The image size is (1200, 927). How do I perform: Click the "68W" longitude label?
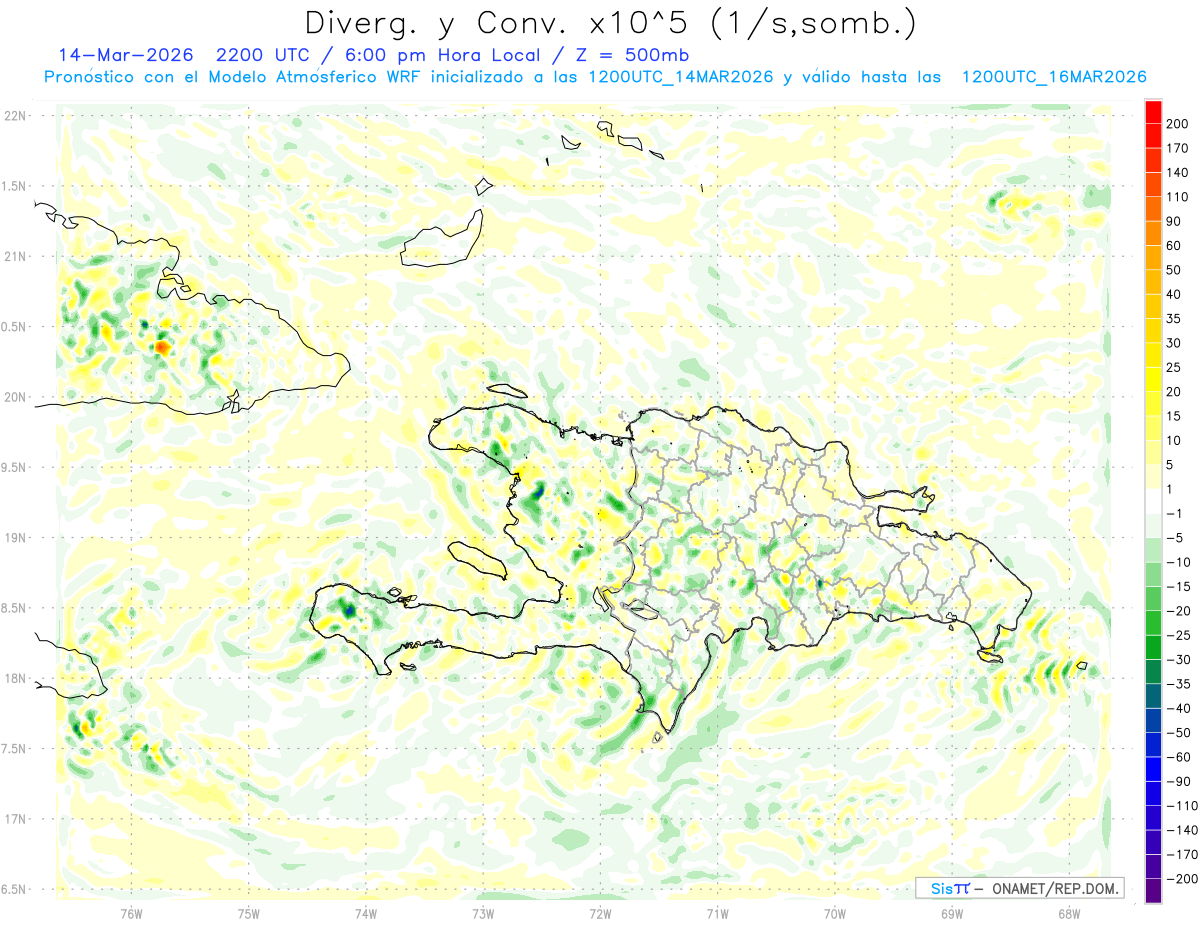pyautogui.click(x=1069, y=914)
